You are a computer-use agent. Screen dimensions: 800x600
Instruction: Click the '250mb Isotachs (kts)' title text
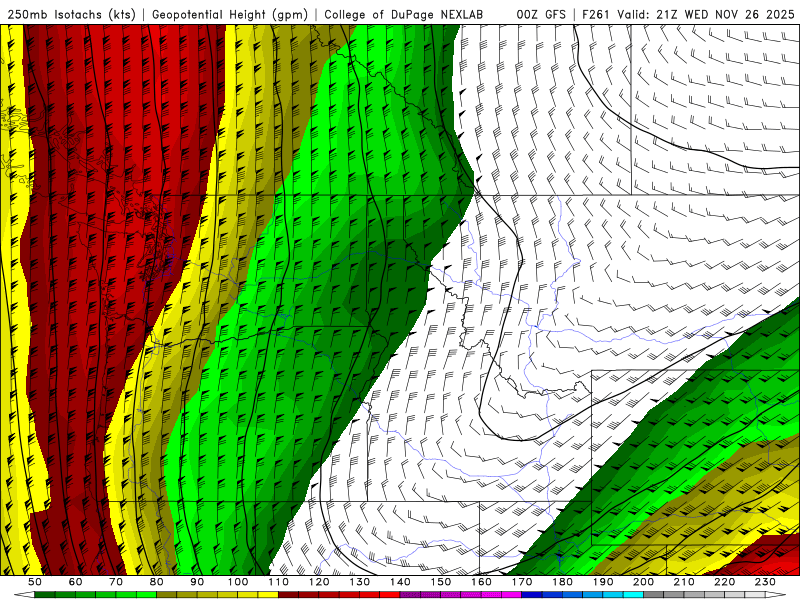[71, 14]
